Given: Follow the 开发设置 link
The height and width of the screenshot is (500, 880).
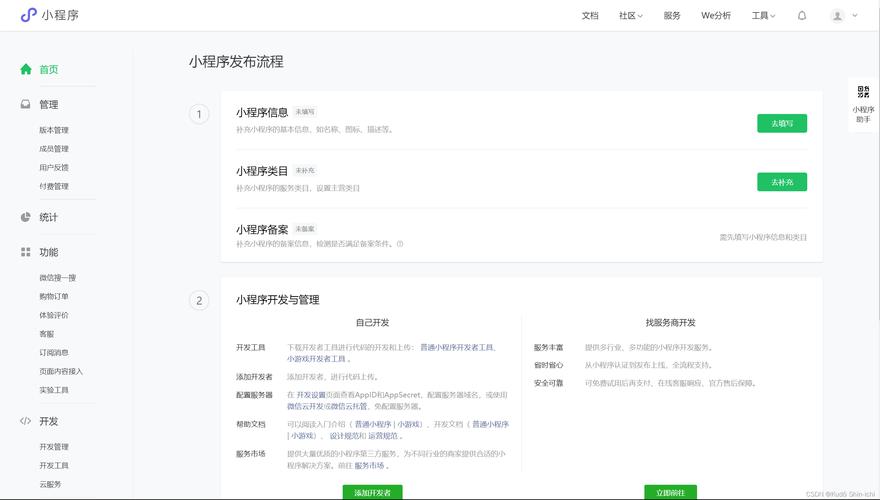Looking at the screenshot, I should coord(311,395).
